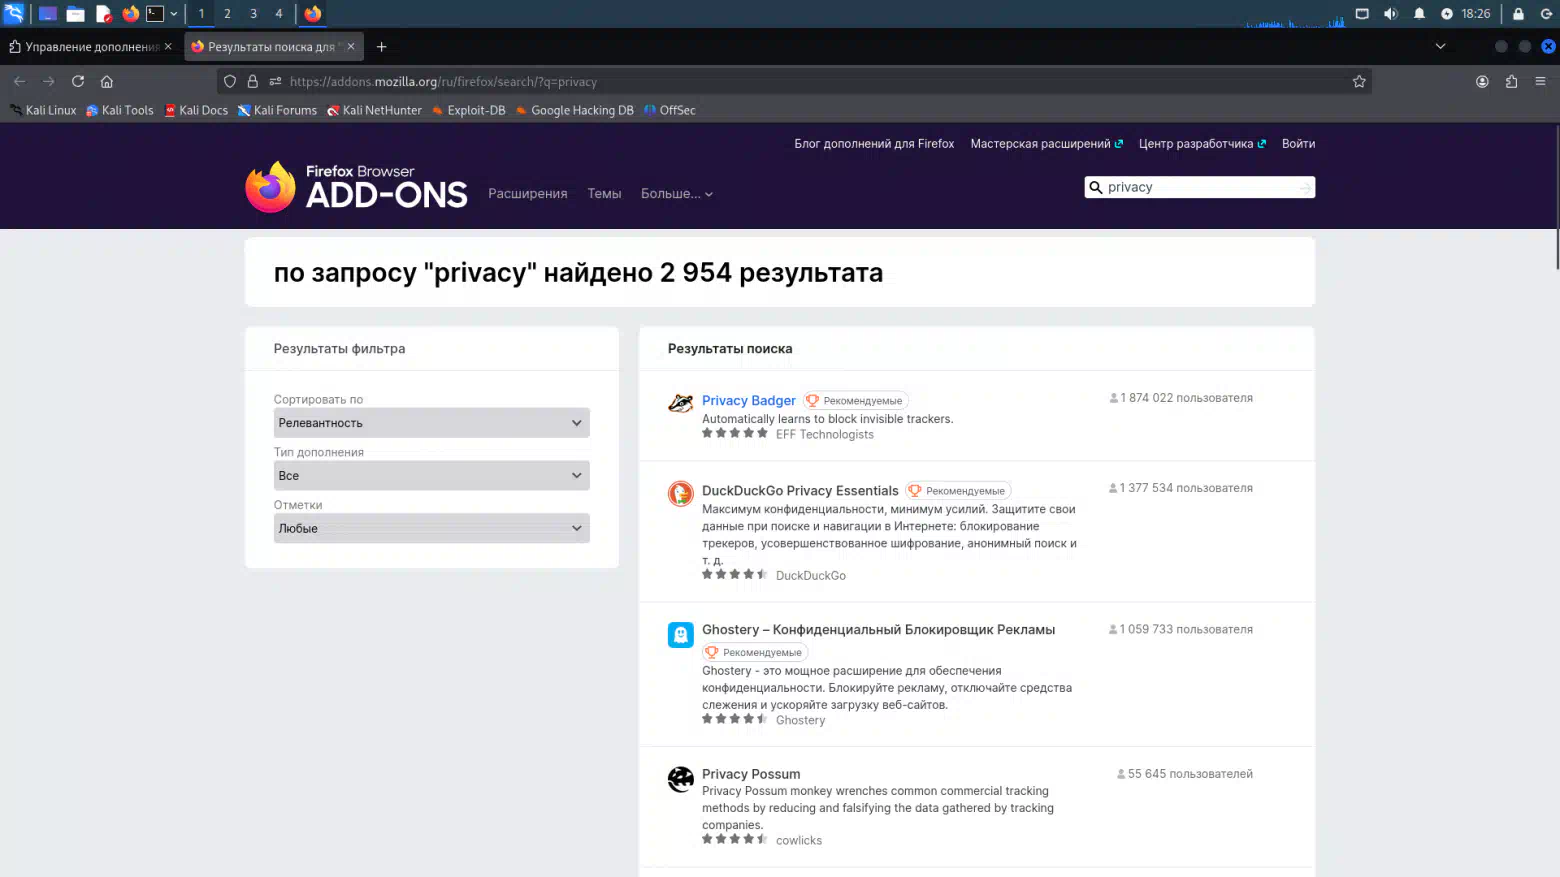
Task: Open the Exploit-DB bookmark
Action: point(468,111)
